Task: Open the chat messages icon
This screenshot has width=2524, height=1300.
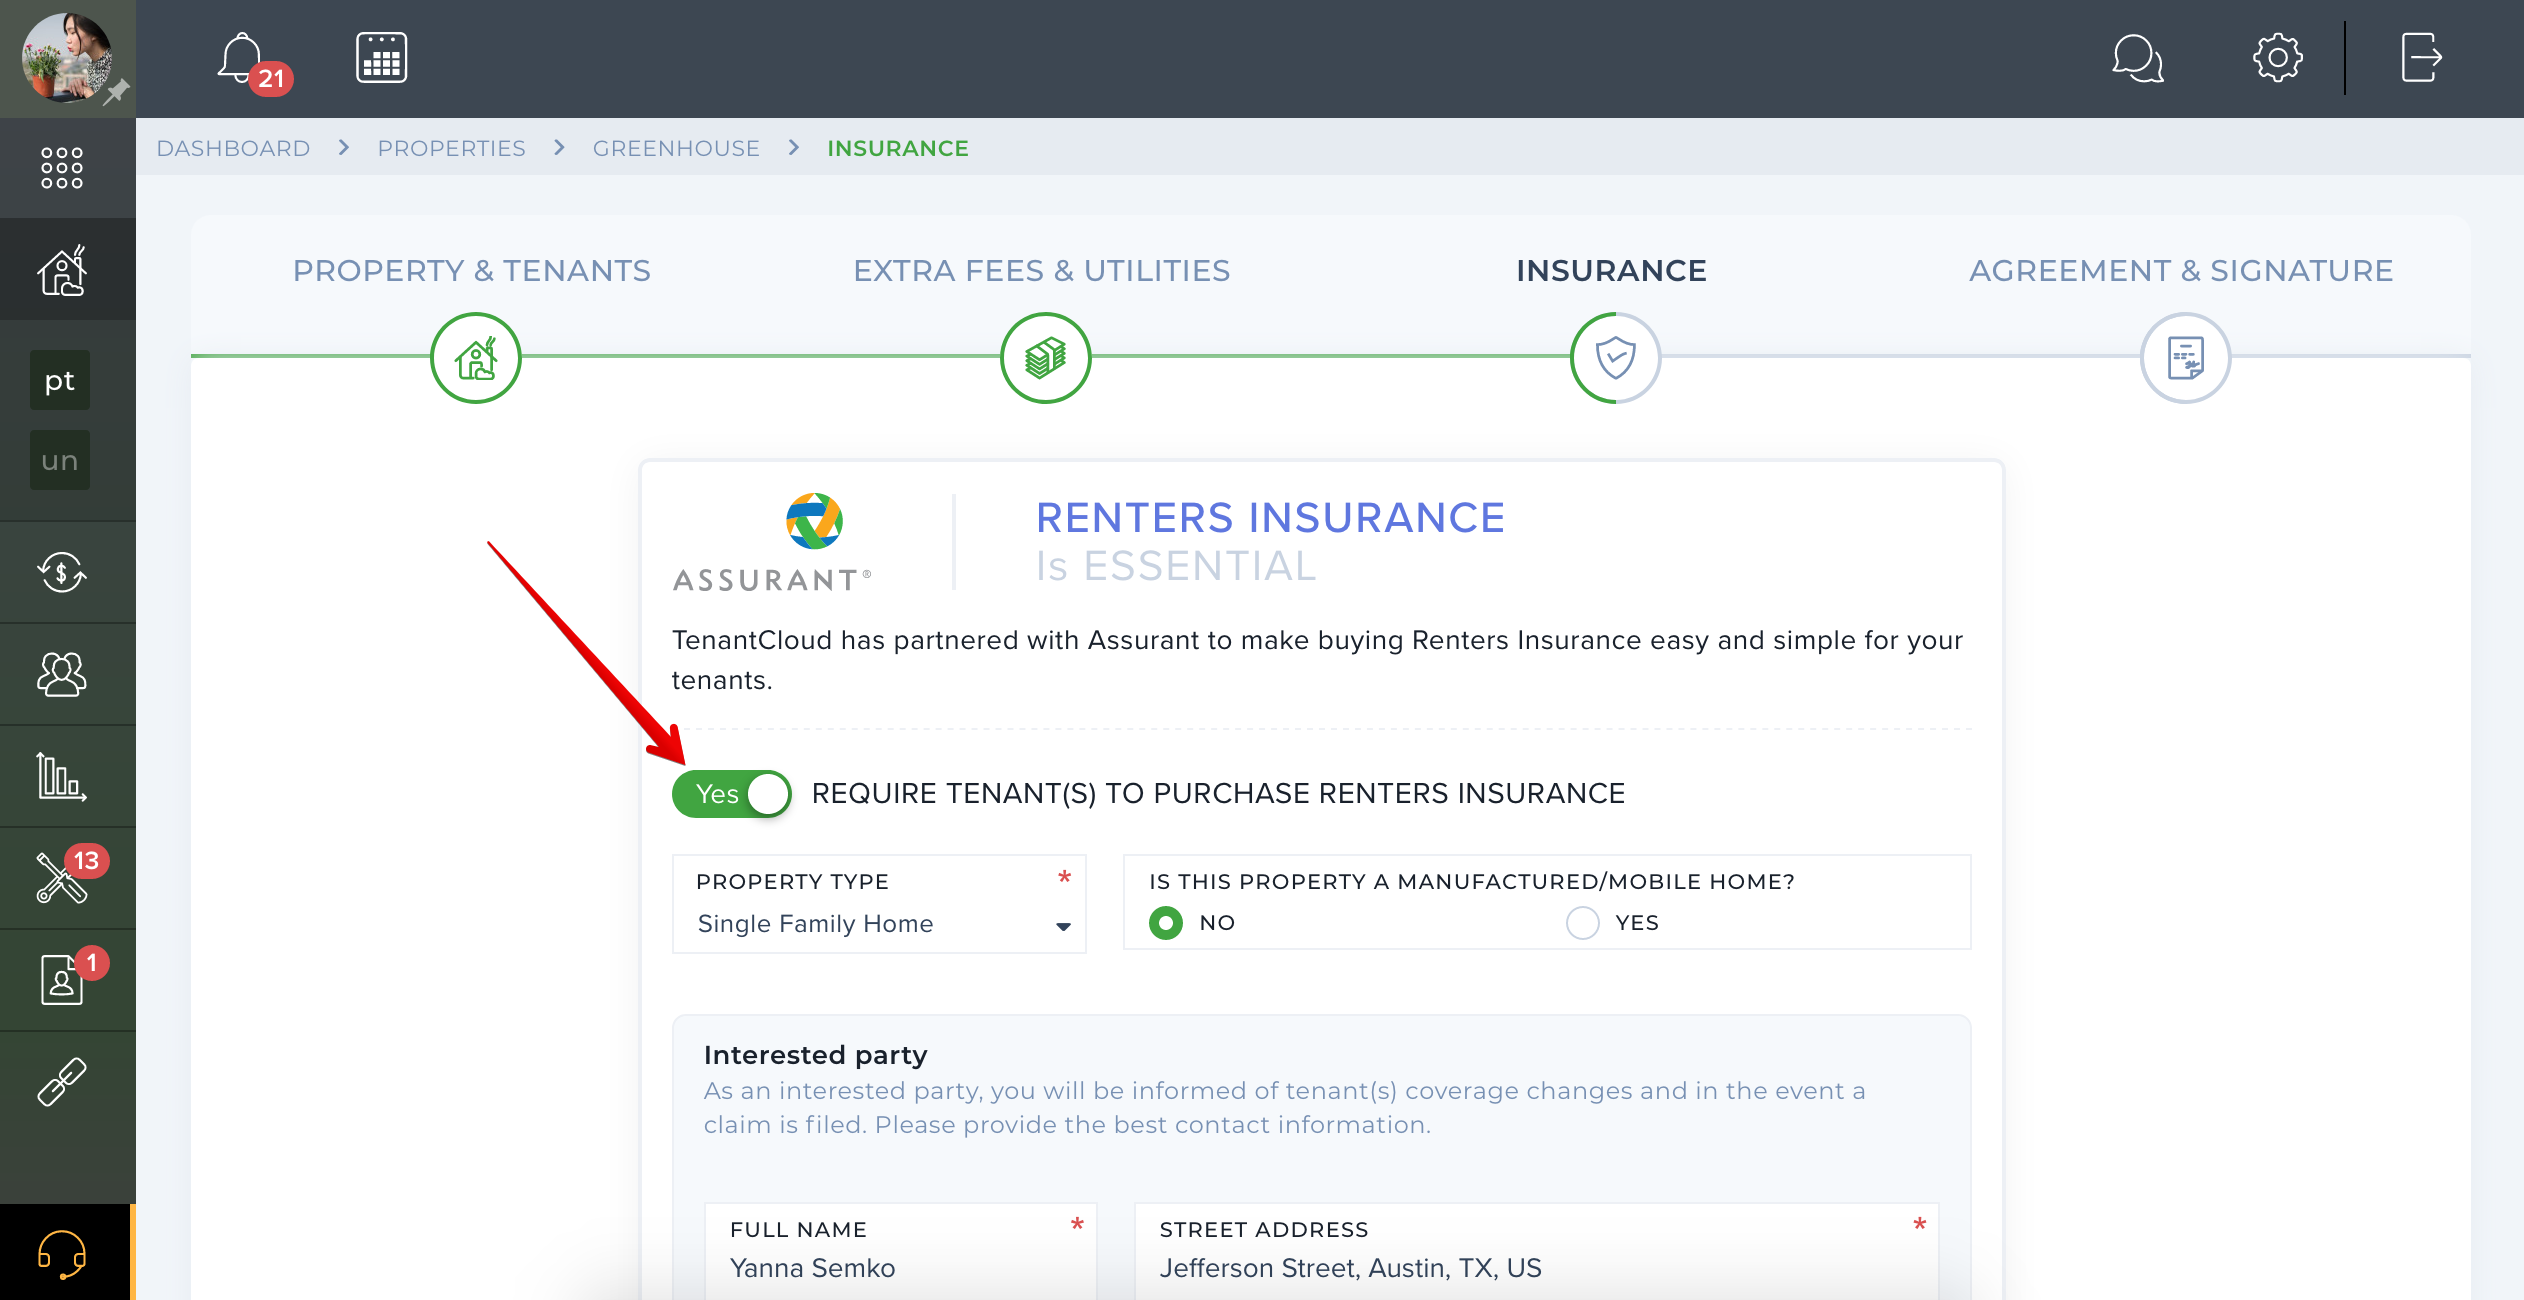Action: [2137, 58]
